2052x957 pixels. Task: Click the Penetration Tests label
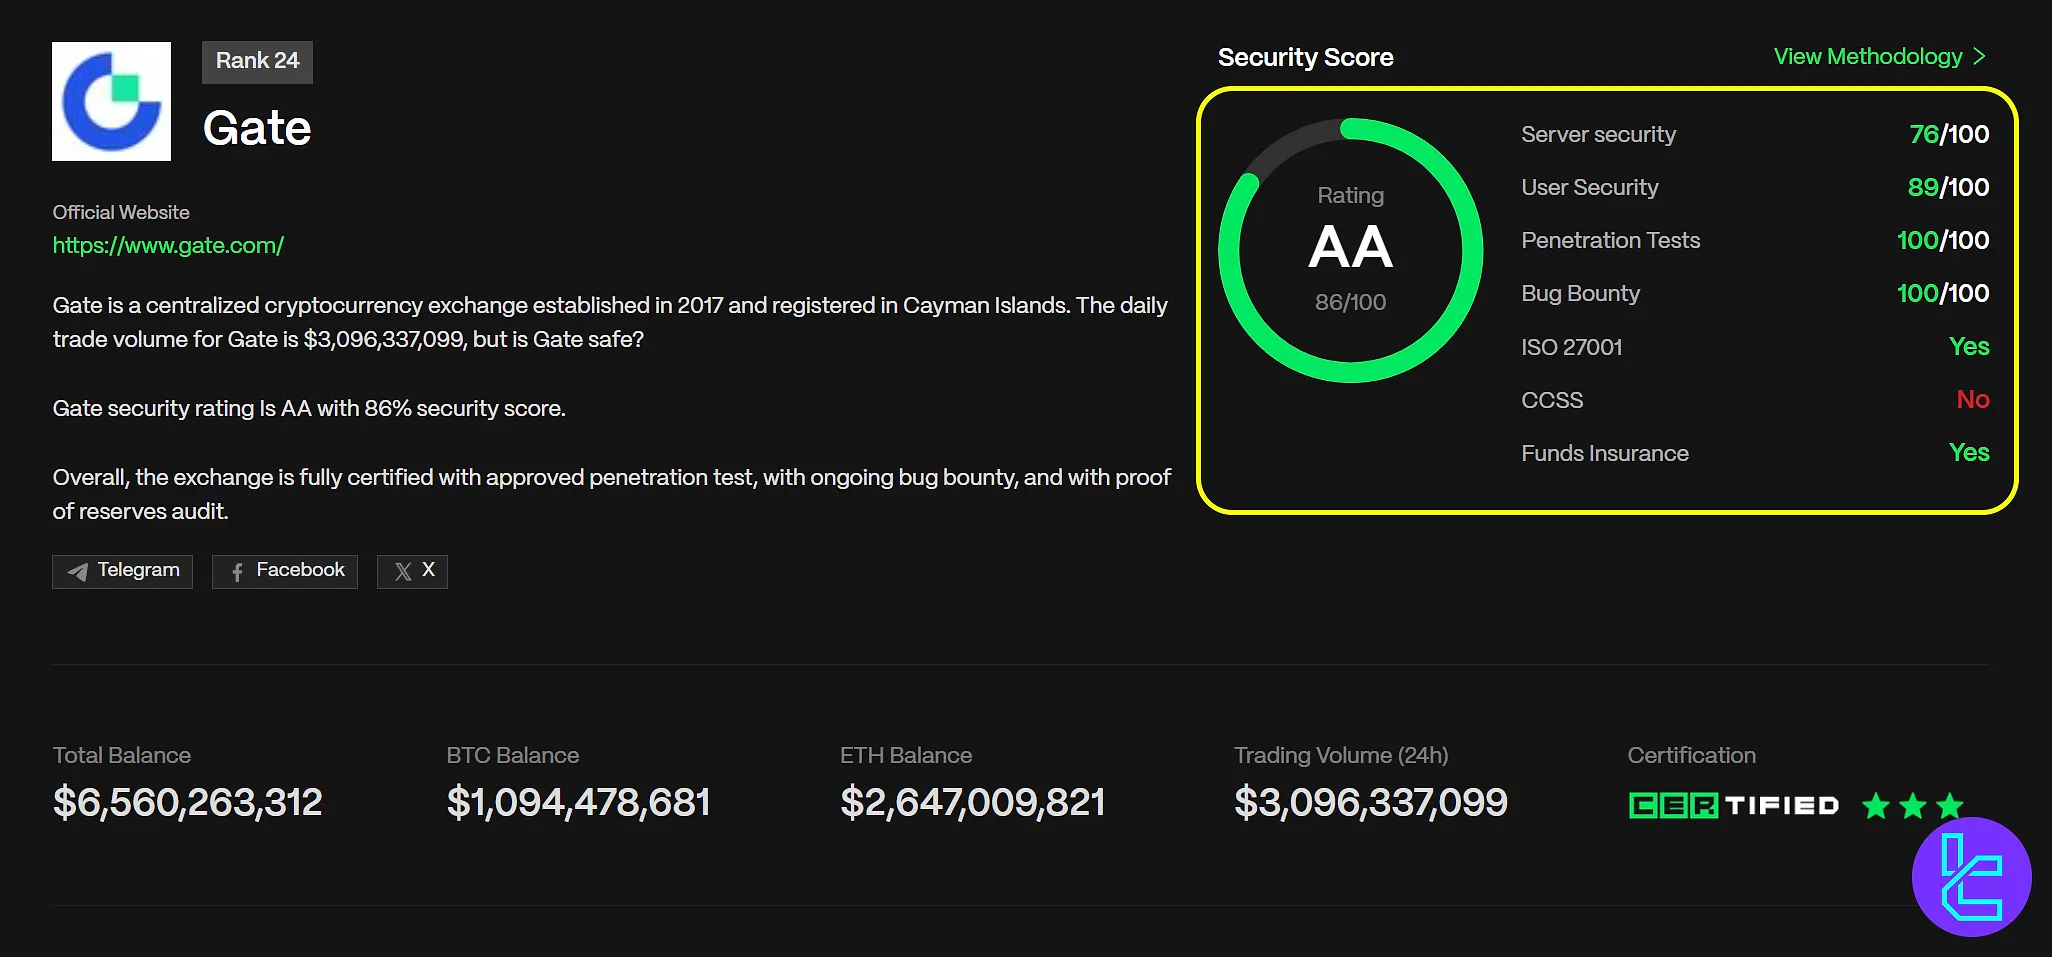1610,240
